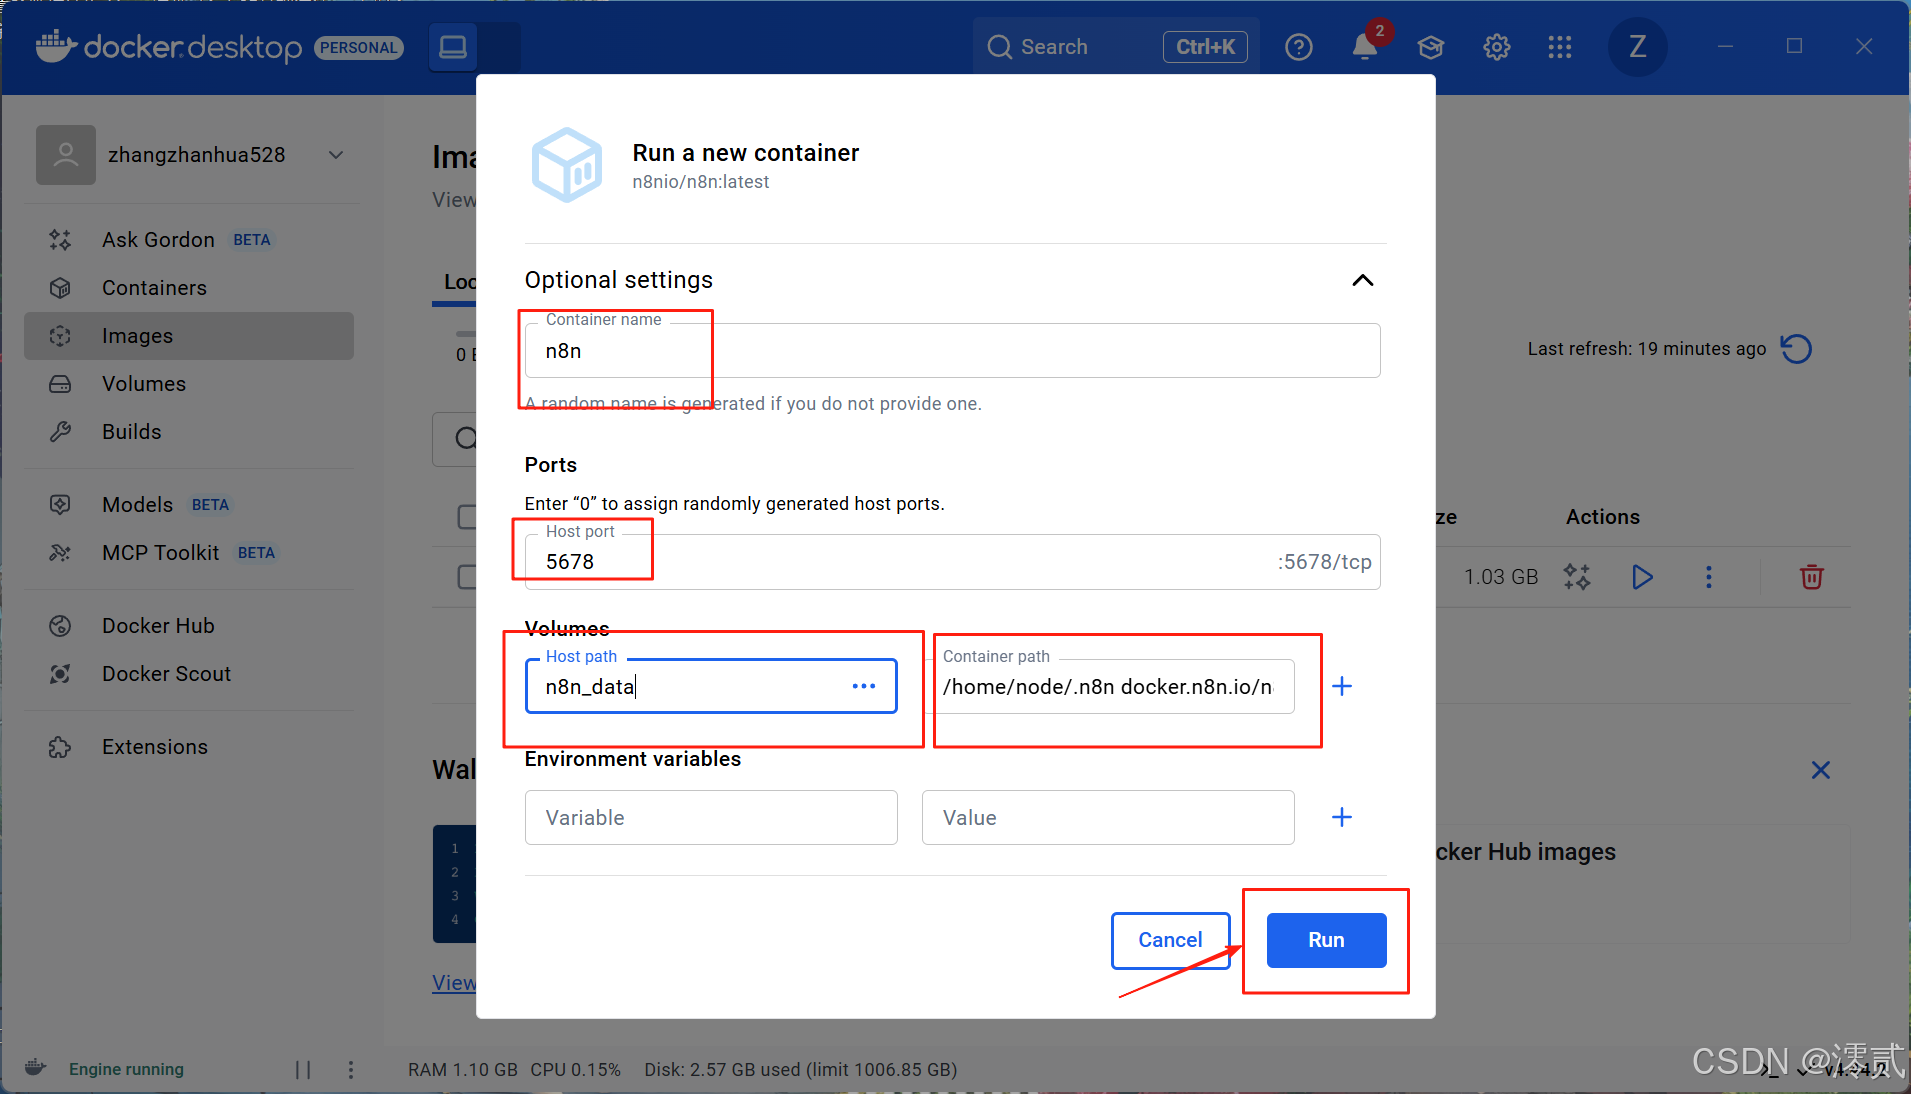Viewport: 1911px width, 1094px height.
Task: Click the Disk usage status text
Action: [801, 1070]
